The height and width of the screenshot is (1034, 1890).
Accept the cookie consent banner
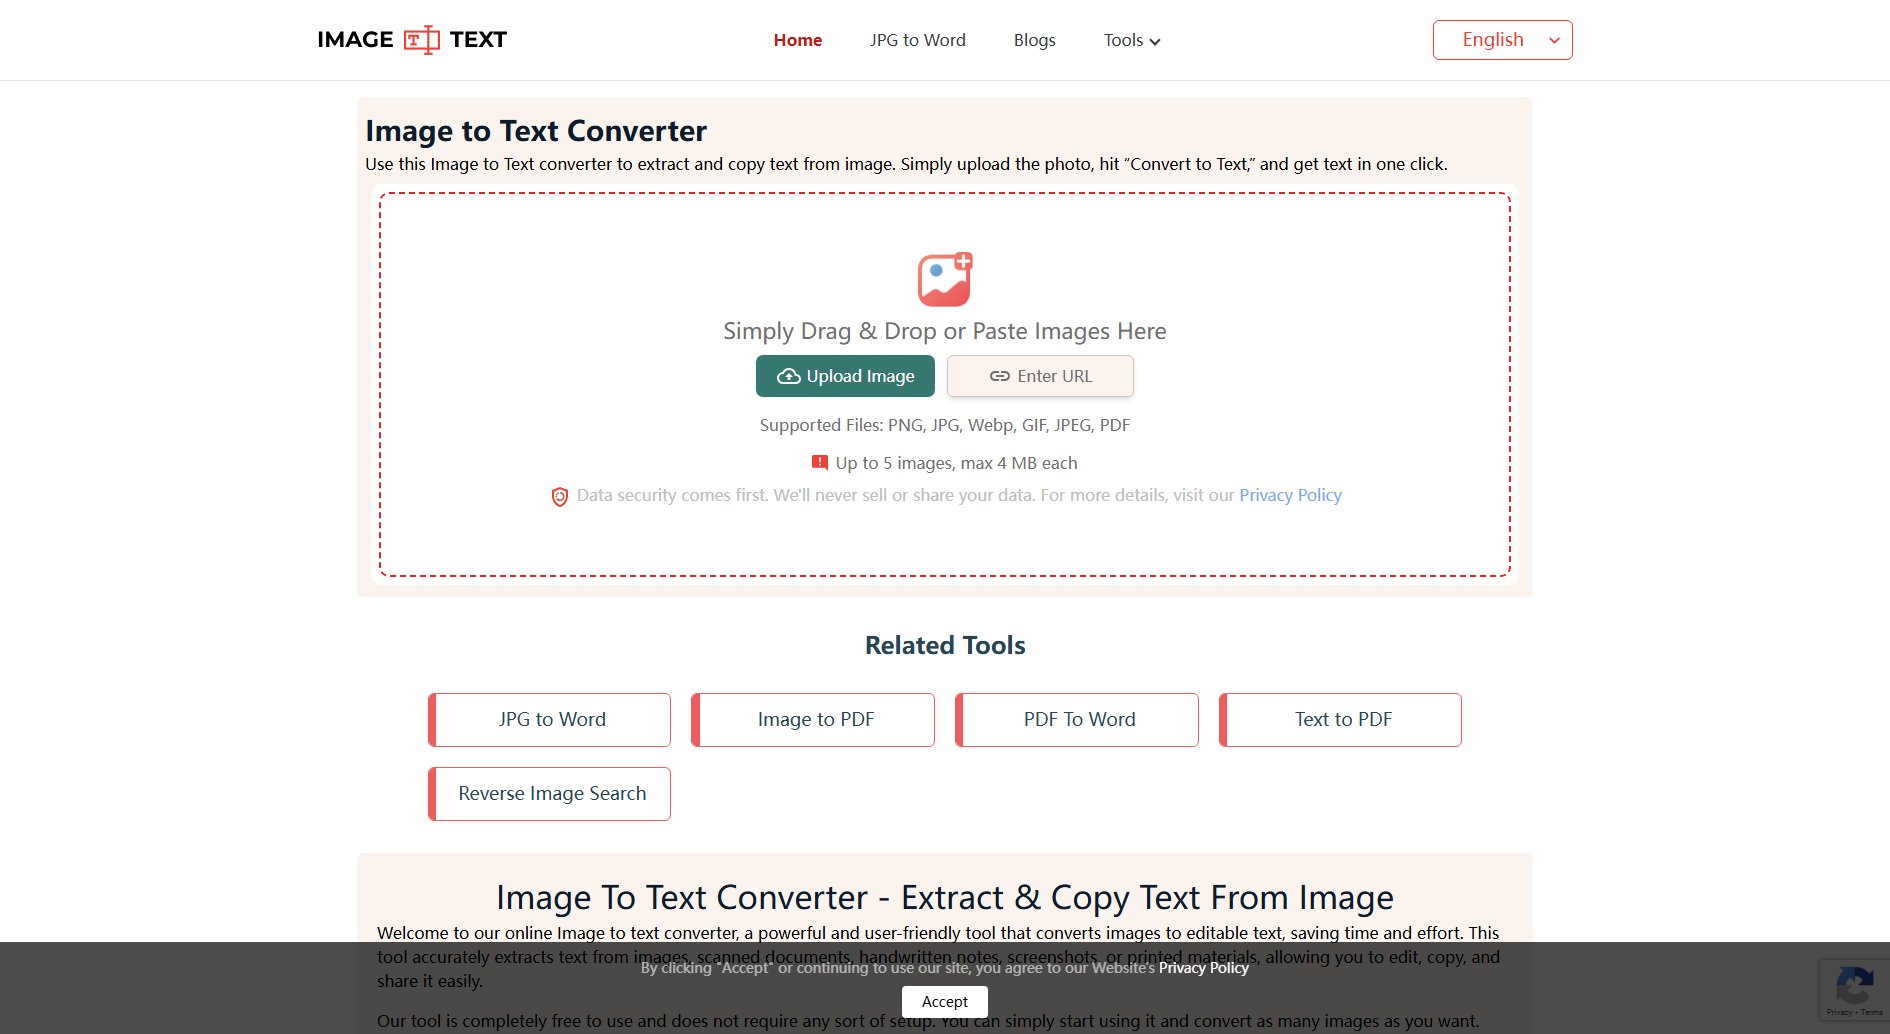pos(944,1001)
